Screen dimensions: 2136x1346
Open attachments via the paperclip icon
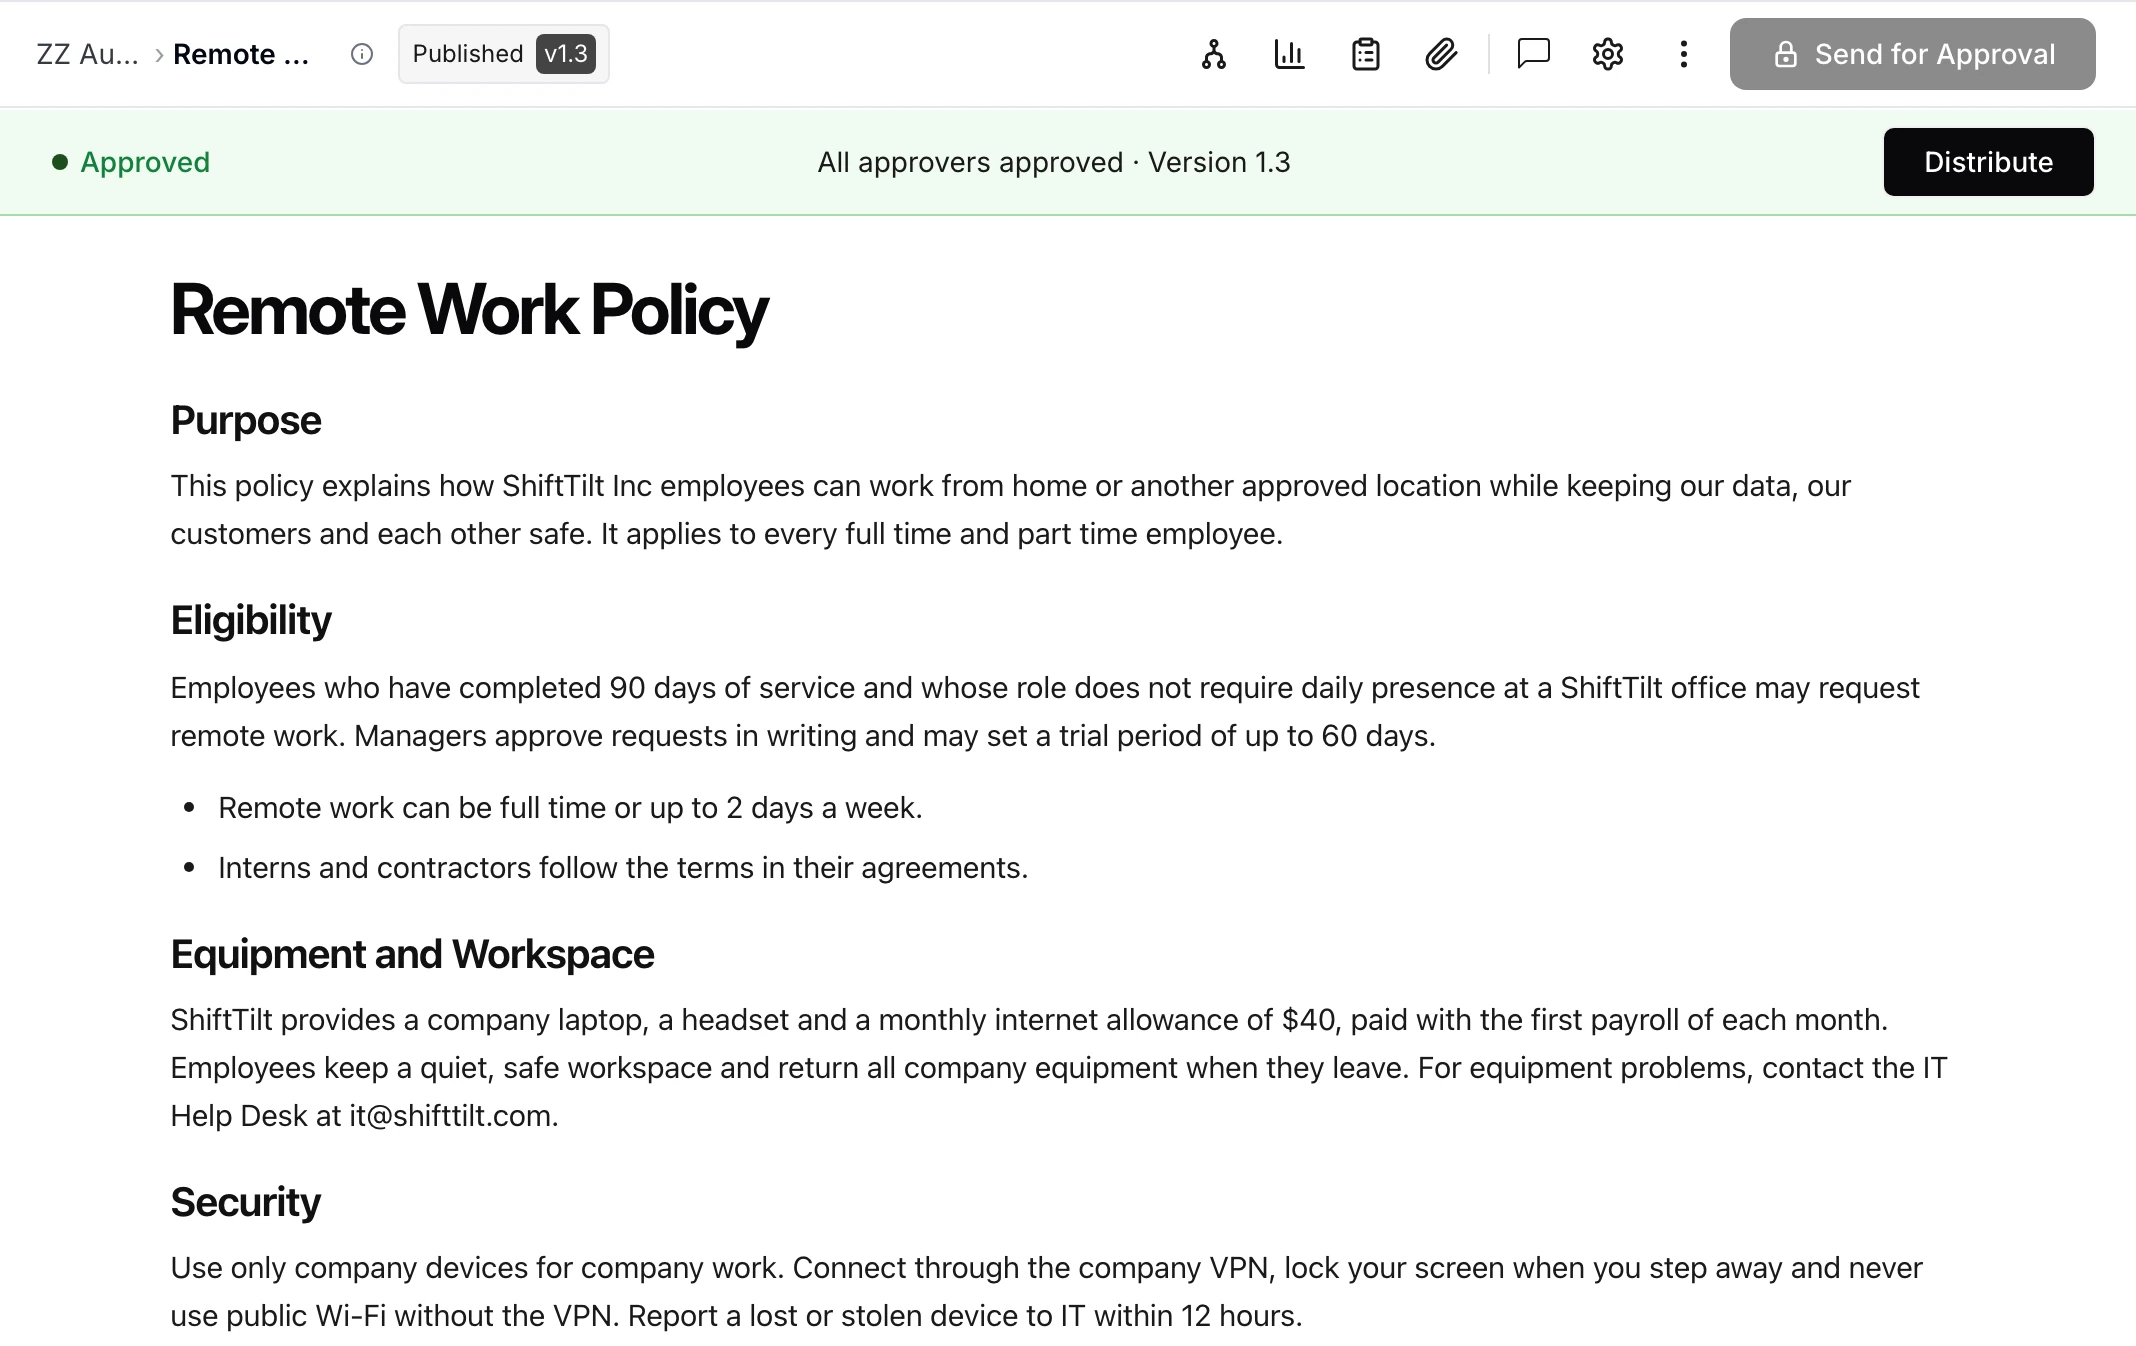click(1441, 54)
